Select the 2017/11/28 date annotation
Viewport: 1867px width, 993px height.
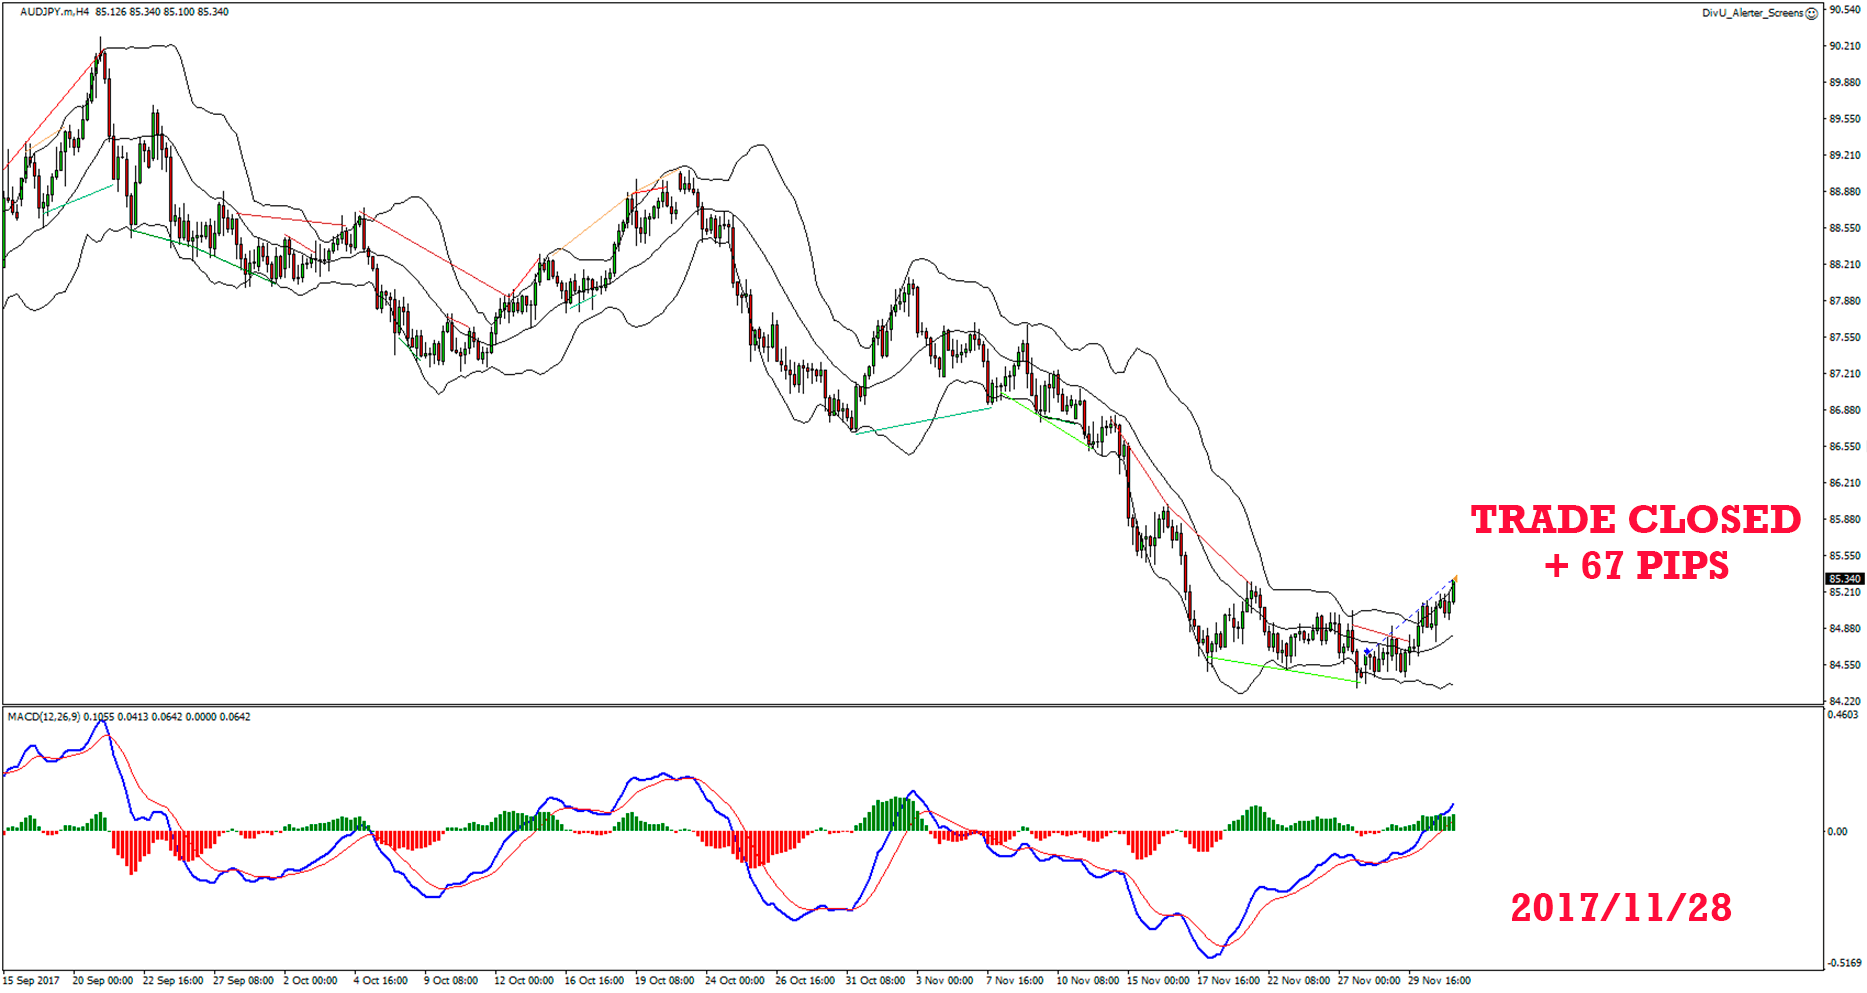1621,908
